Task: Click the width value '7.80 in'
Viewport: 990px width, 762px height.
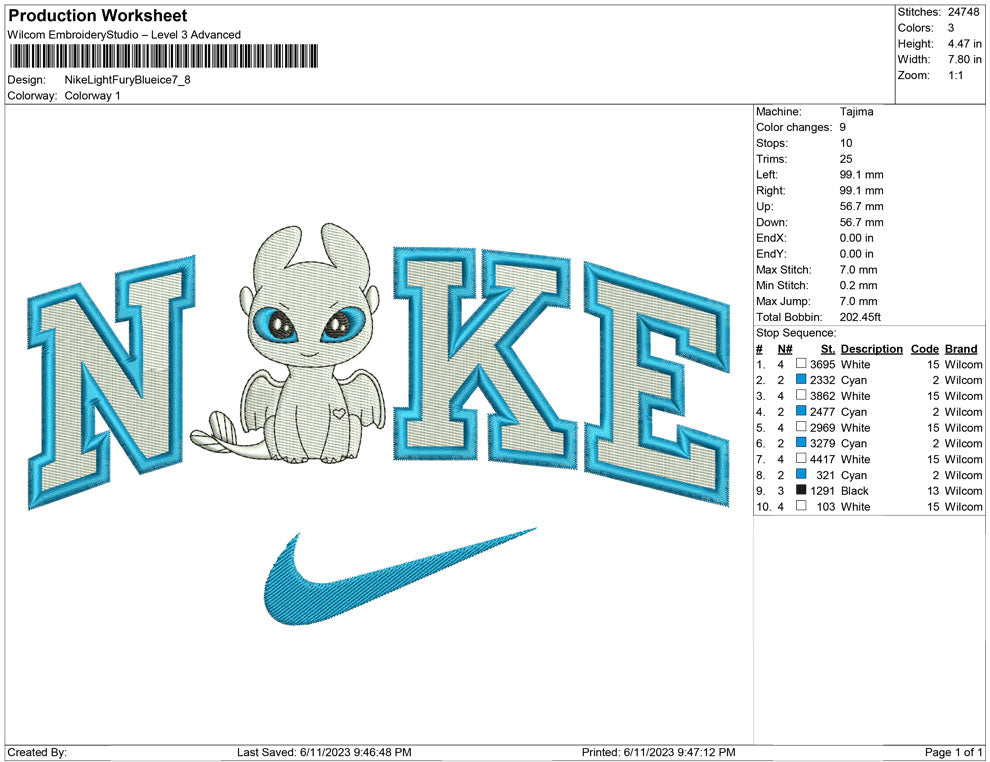Action: (965, 59)
